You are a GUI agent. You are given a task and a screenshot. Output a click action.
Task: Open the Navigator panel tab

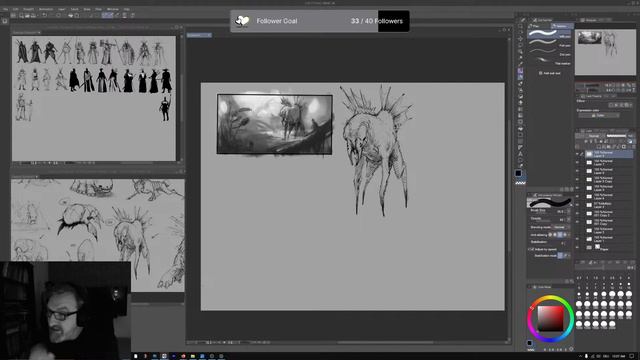(590, 20)
